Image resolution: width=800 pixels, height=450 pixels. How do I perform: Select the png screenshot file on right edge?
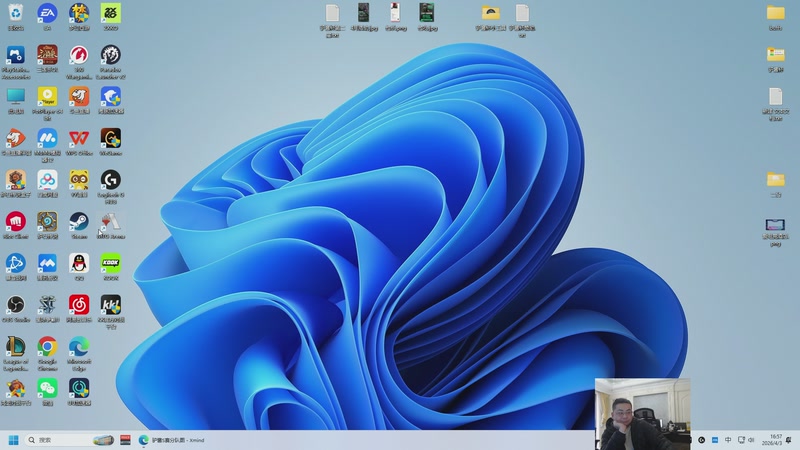pos(775,225)
